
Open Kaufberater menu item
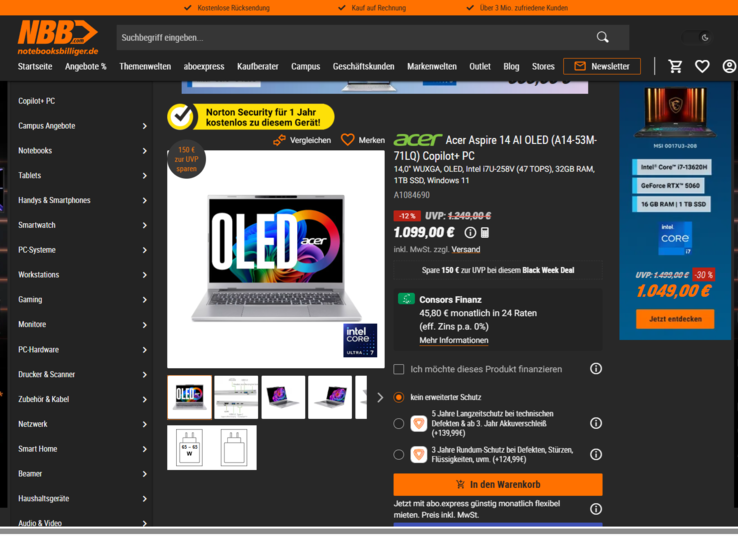pos(257,66)
